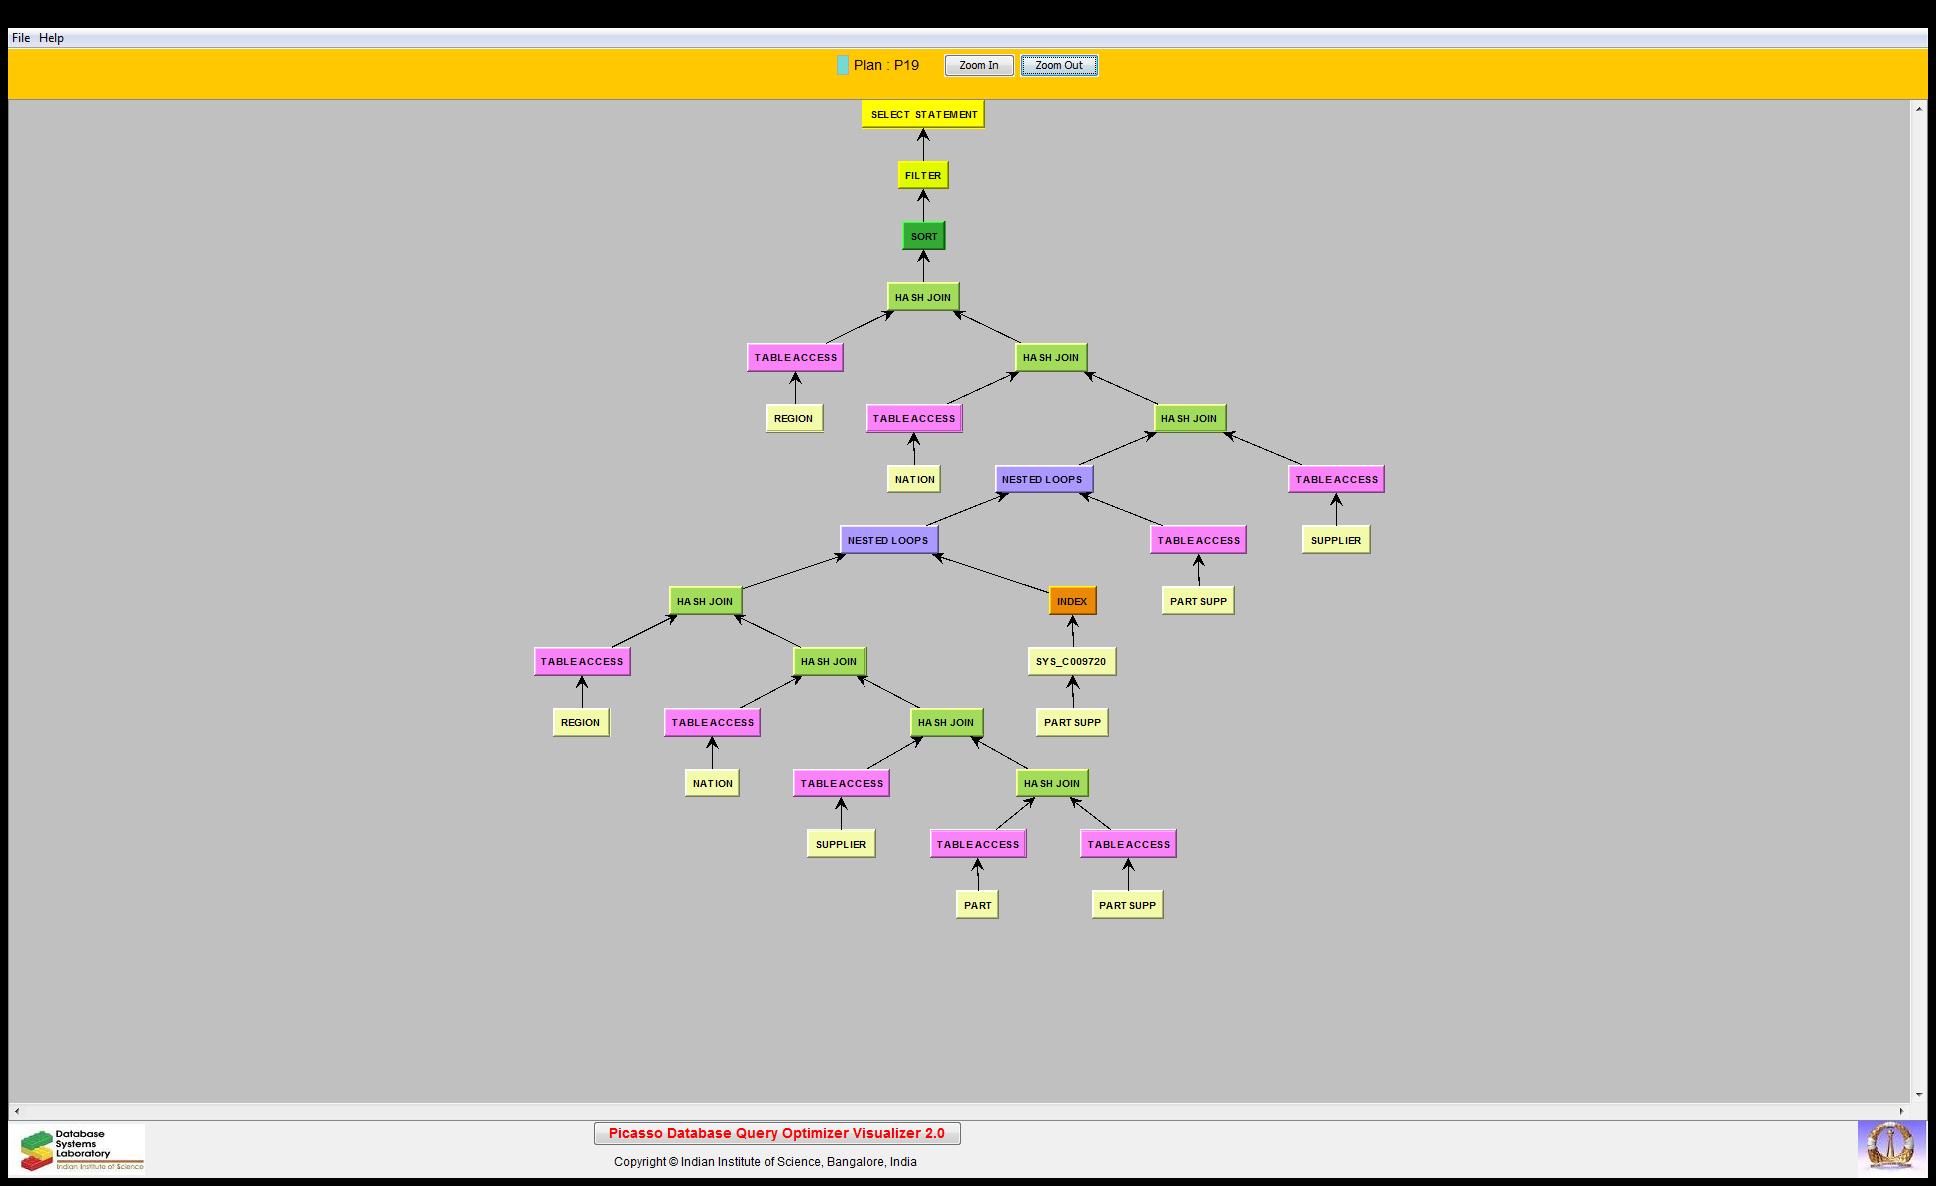Click the horizontal scrollbar left arrow
Image resolution: width=1936 pixels, height=1186 pixels.
[x=16, y=1111]
